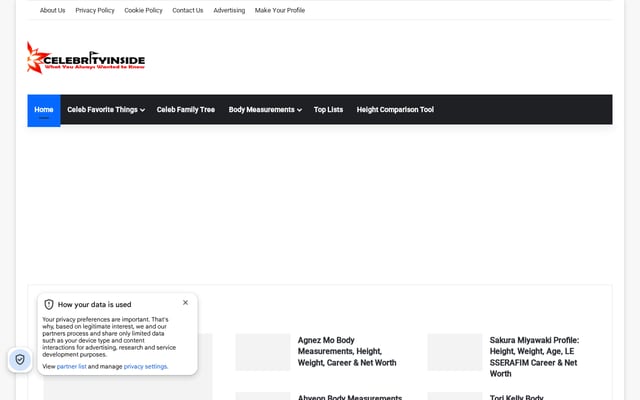The image size is (640, 400).
Task: Open the Privacy Policy link
Action: pyautogui.click(x=95, y=10)
